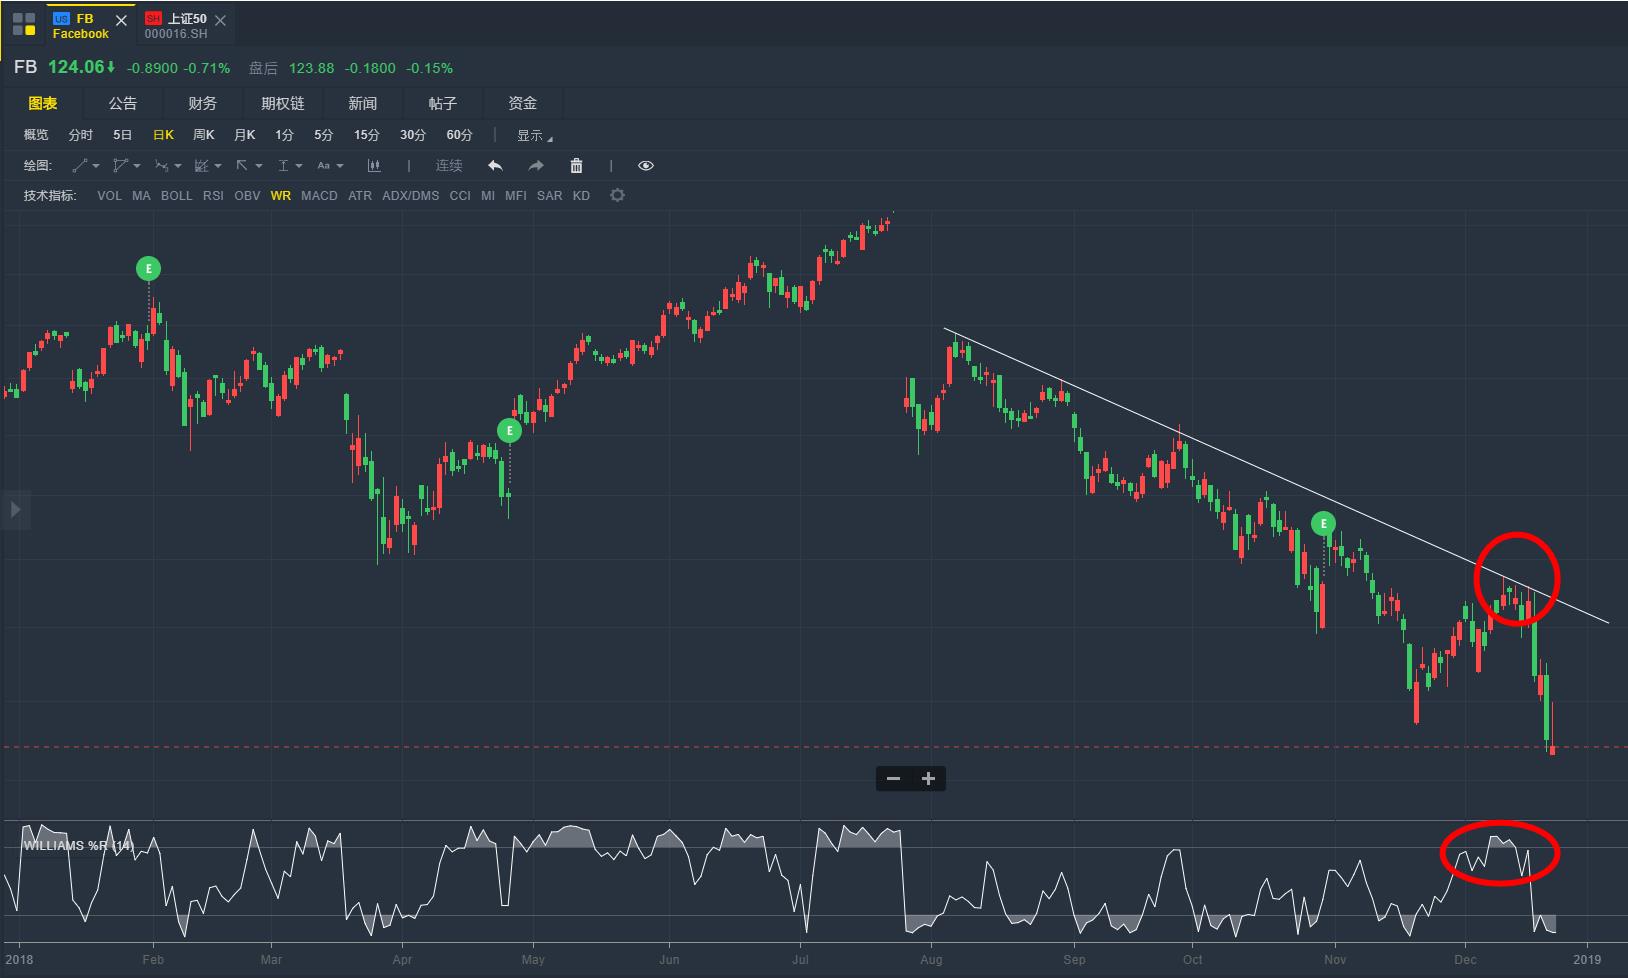Click the candlestick chart type icon
The image size is (1628, 978).
coord(374,166)
